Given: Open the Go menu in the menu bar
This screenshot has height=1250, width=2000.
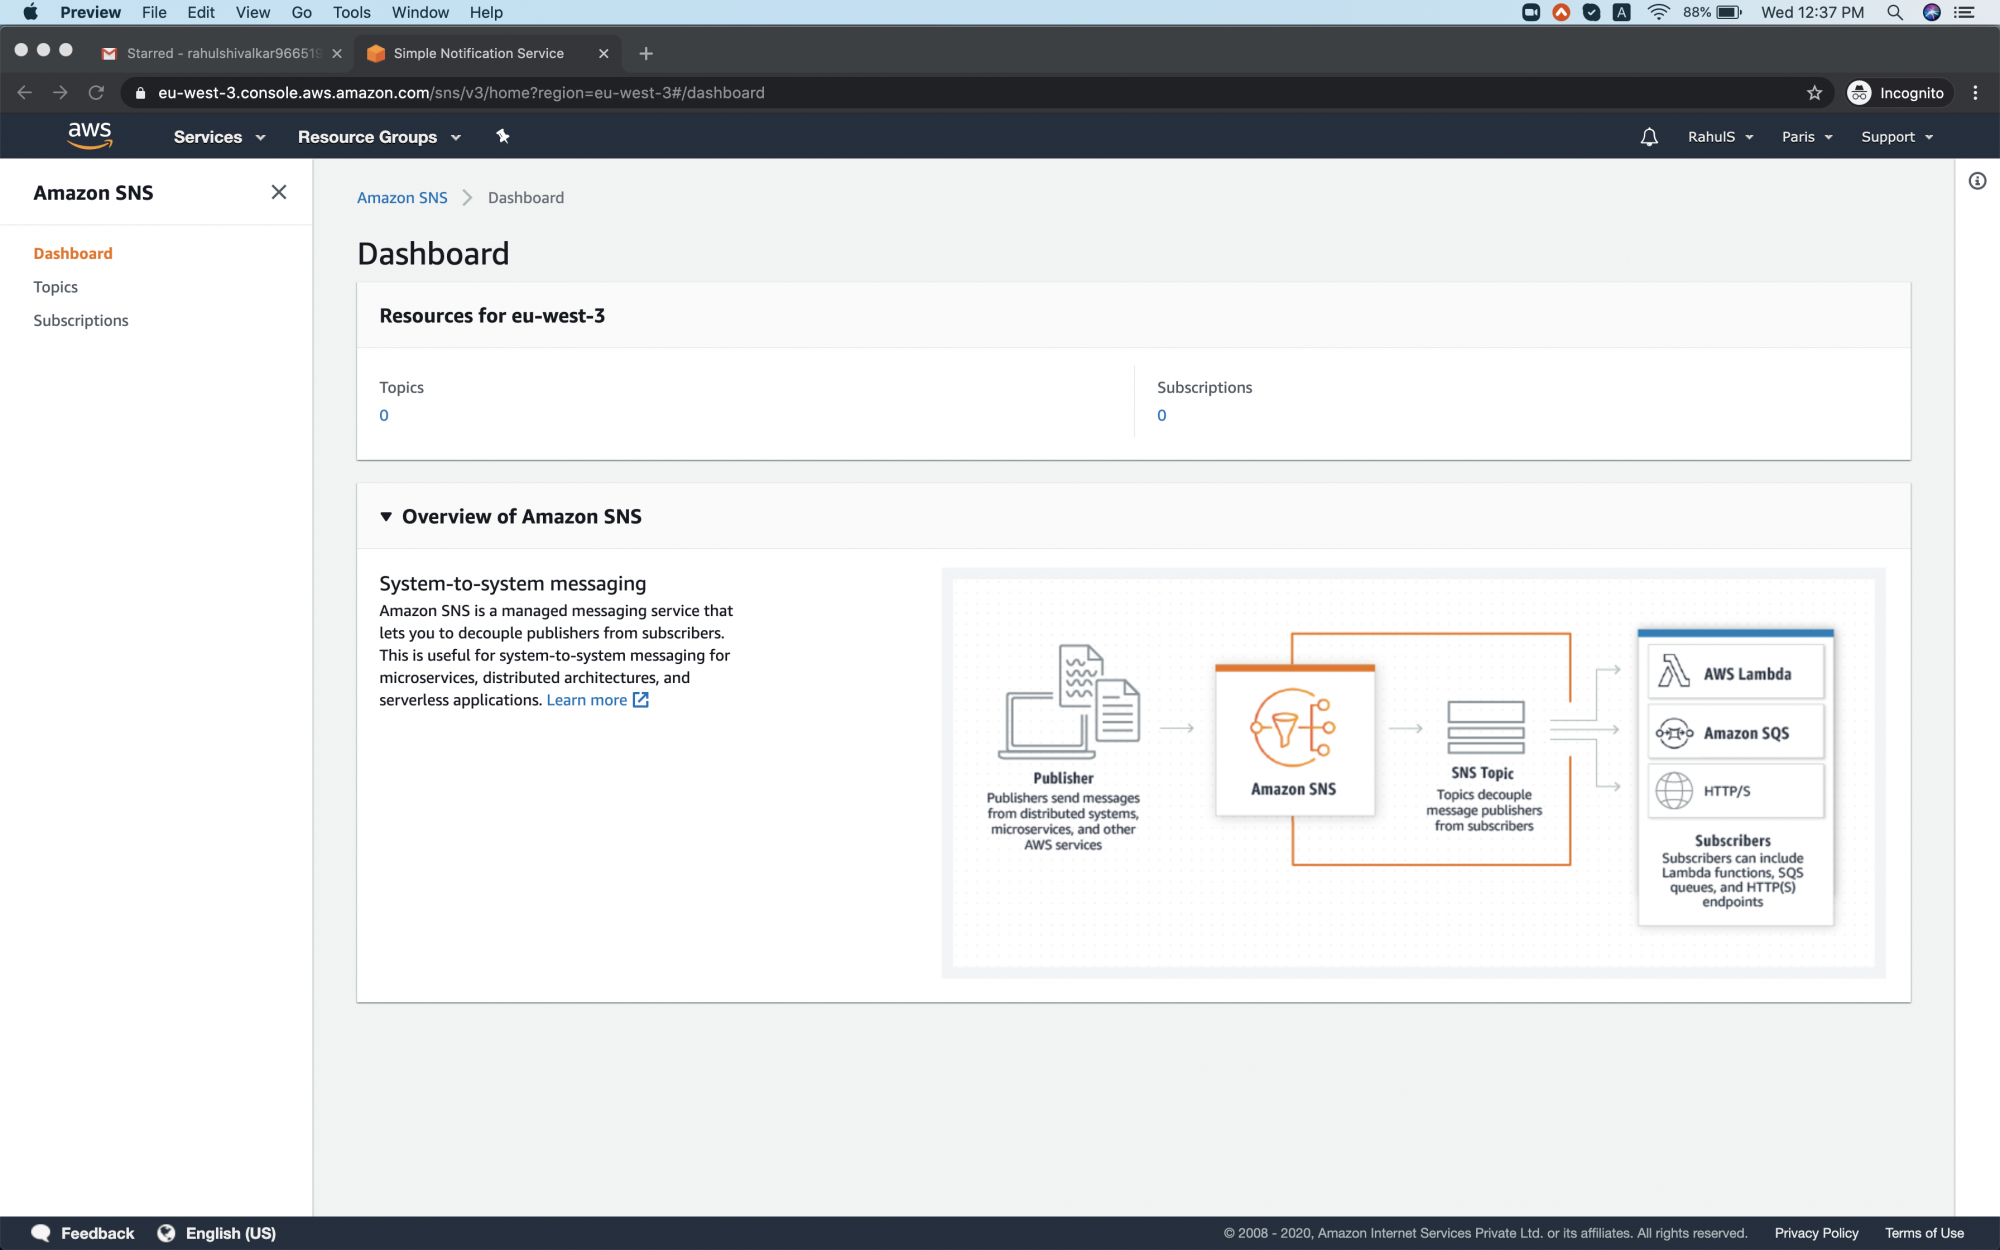Looking at the screenshot, I should (300, 12).
